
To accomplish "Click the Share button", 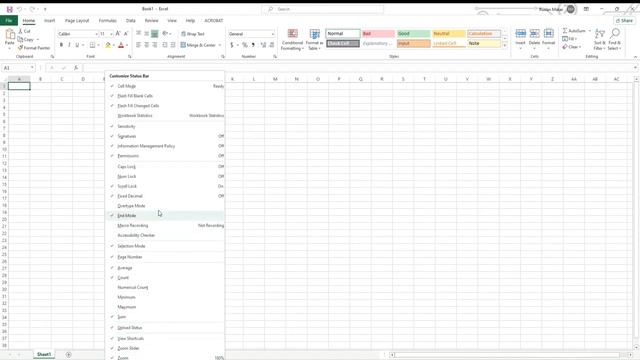I will tap(624, 20).
